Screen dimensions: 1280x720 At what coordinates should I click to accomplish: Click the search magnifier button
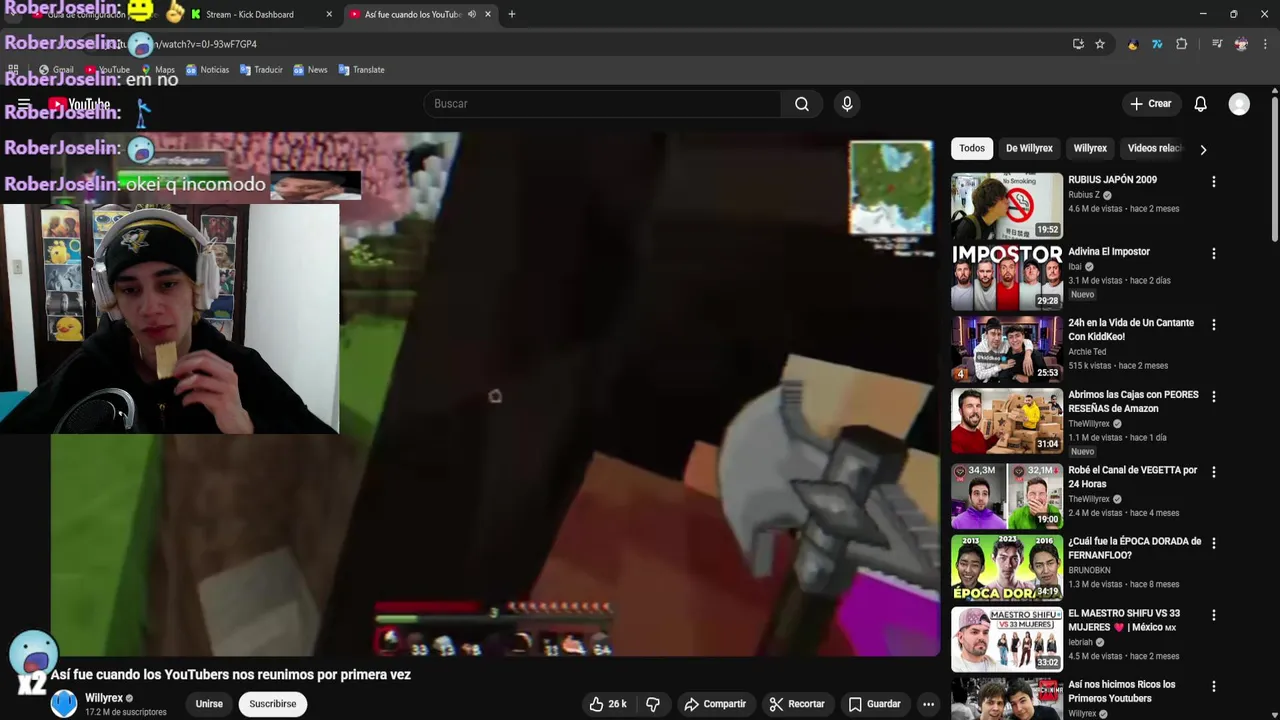coord(802,104)
